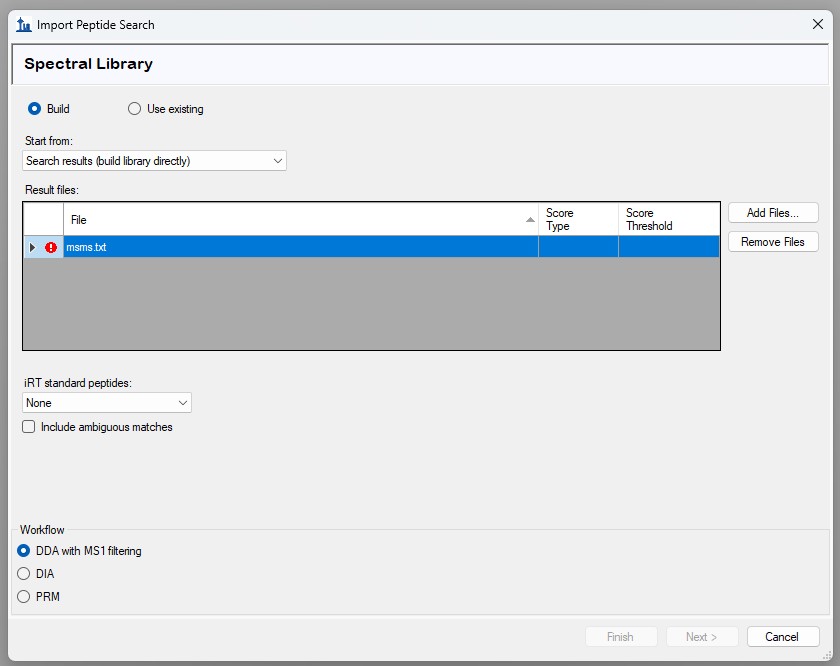Click the red error icon beside msms.txt

coord(51,247)
